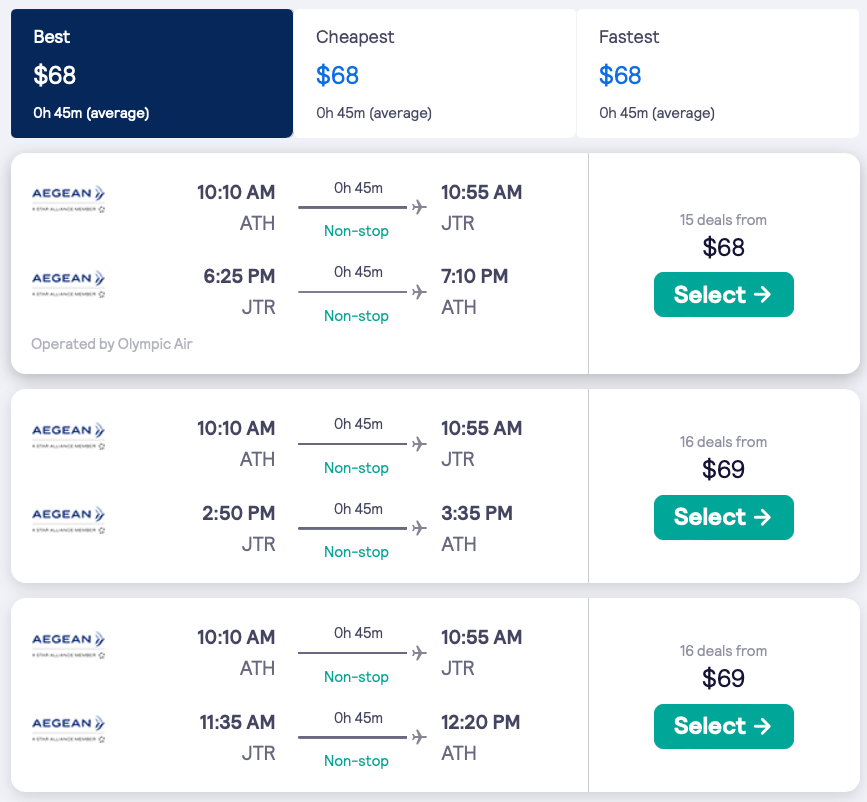Viewport: 867px width, 802px height.
Task: Switch to the Fastest tab
Action: coord(717,74)
